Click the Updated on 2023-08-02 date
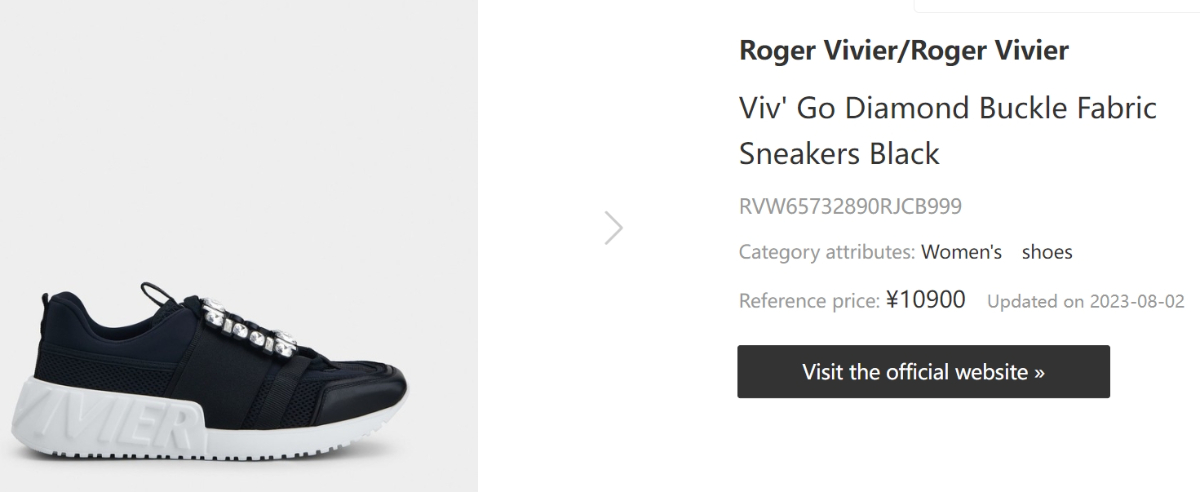 (x=1085, y=301)
